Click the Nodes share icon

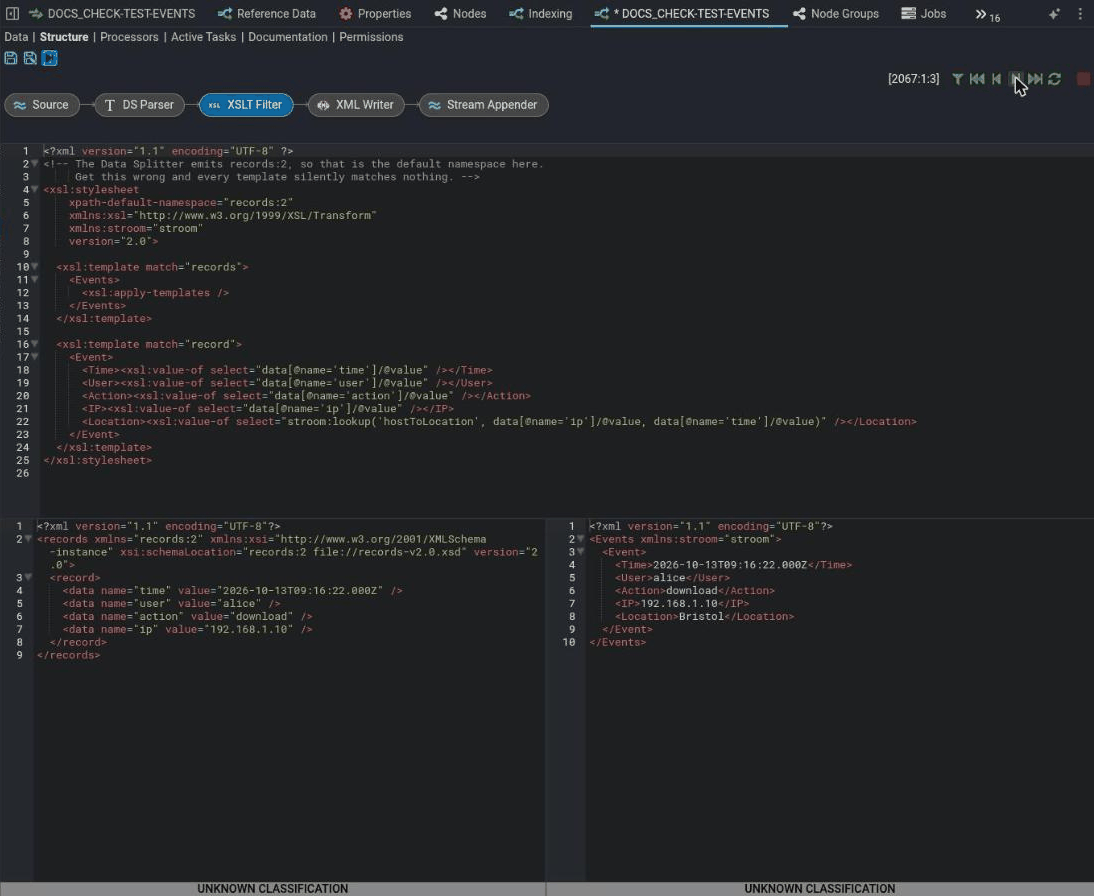click(x=440, y=14)
